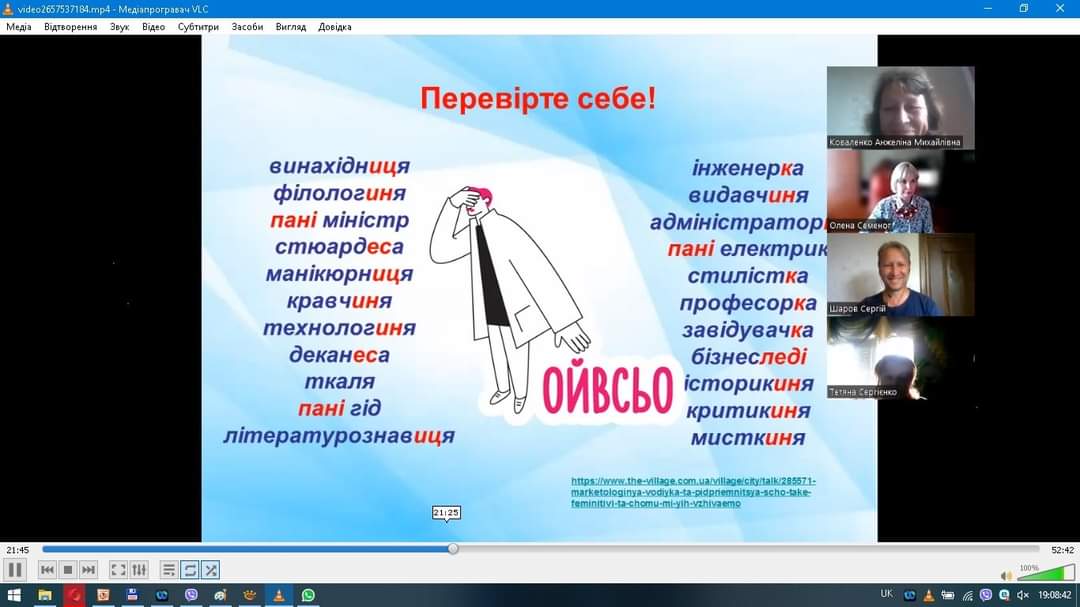Click the teal chat-bubble tray icon
Screen dimensions: 1080x607
click(x=1004, y=595)
